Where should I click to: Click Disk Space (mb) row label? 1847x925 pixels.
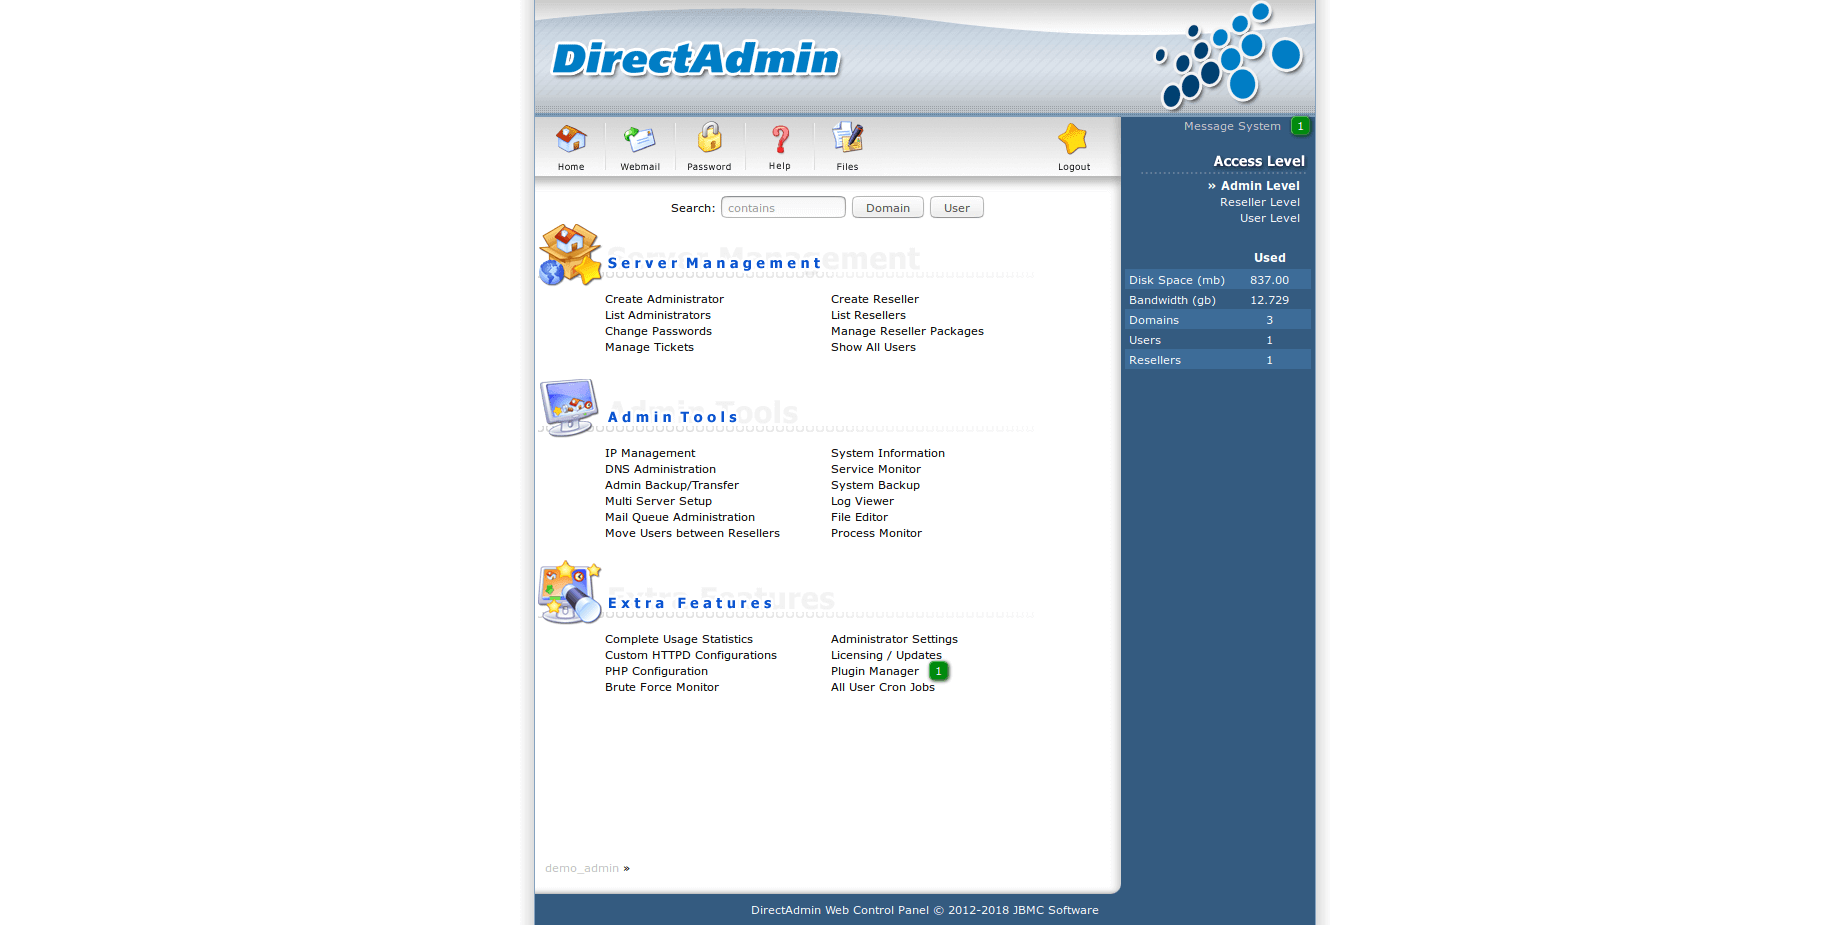tap(1177, 280)
